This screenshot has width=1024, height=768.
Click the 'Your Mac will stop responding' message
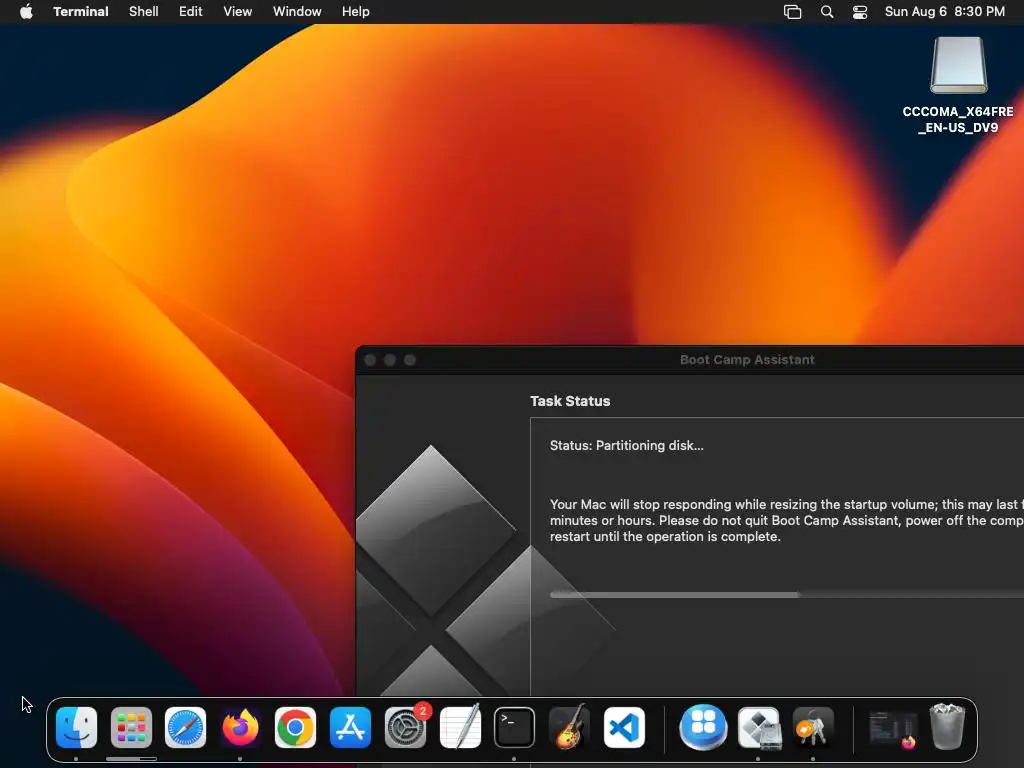787,520
